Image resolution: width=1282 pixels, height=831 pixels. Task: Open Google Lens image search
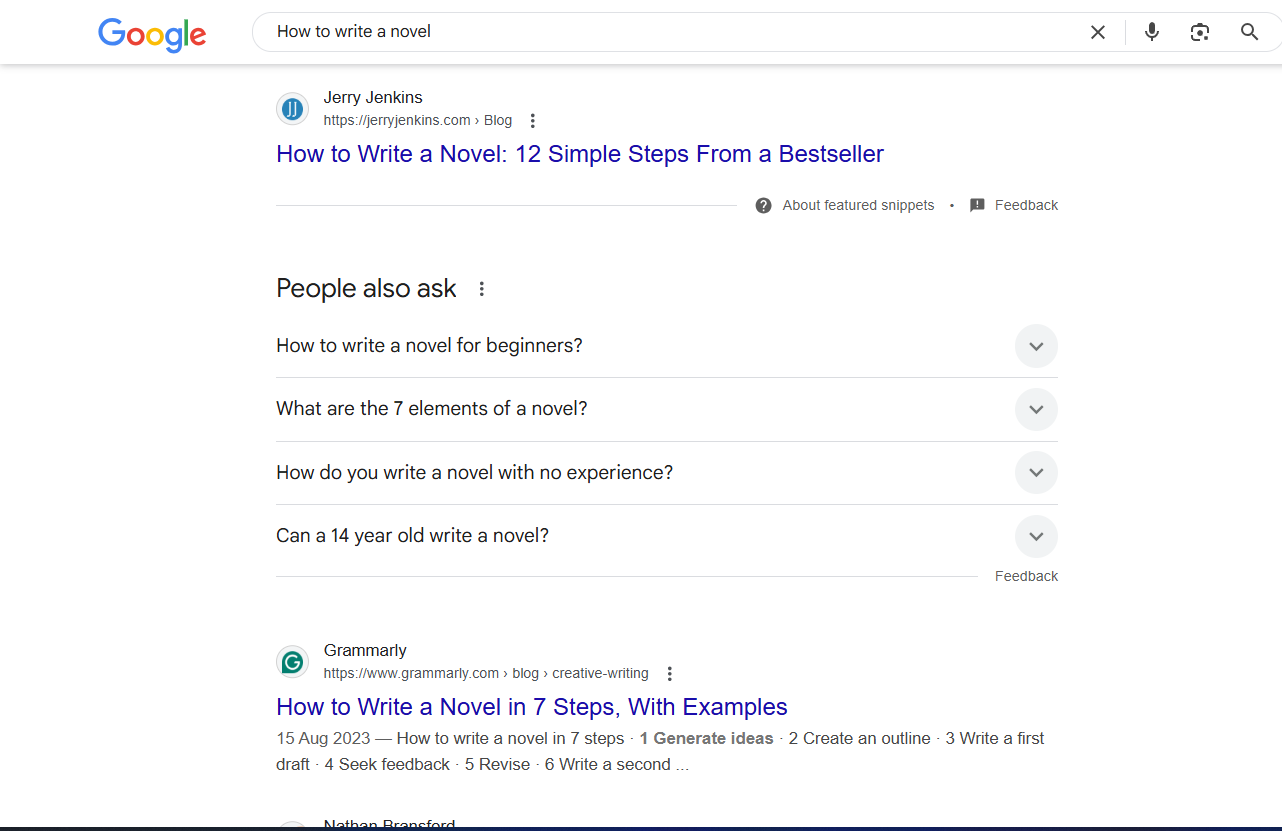pos(1199,32)
